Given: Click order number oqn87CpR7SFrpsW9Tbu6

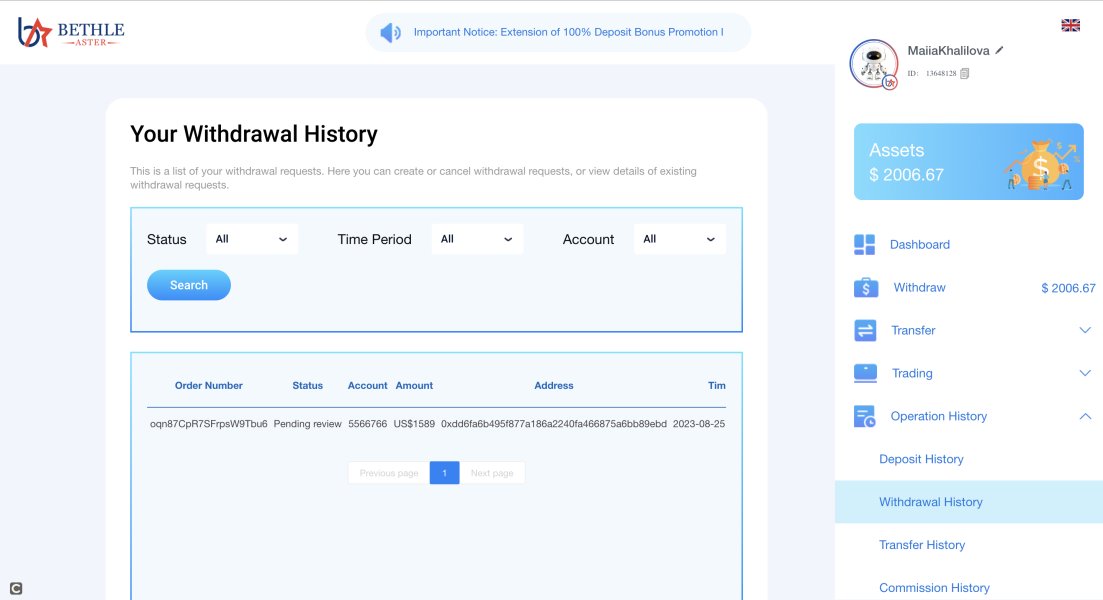Looking at the screenshot, I should click(x=208, y=423).
